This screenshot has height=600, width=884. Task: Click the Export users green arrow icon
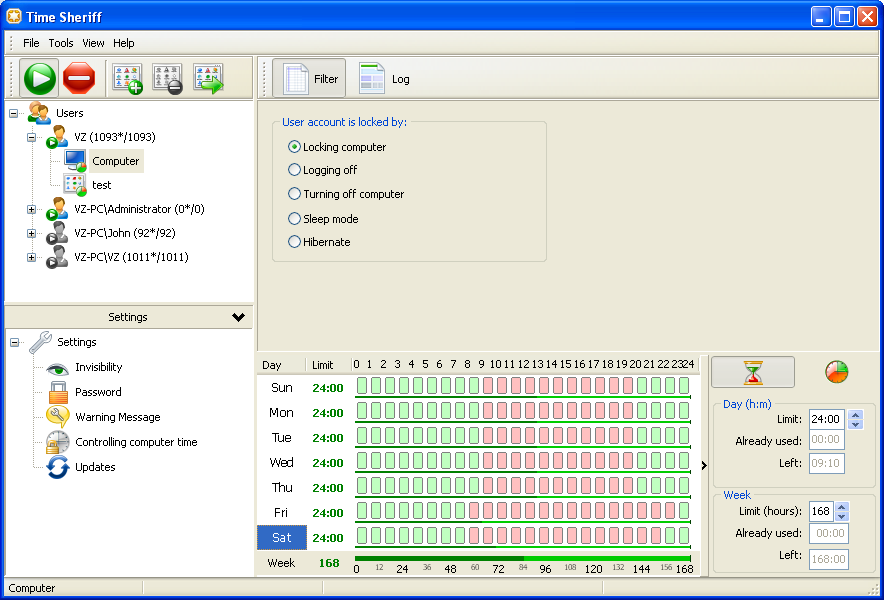(x=208, y=78)
